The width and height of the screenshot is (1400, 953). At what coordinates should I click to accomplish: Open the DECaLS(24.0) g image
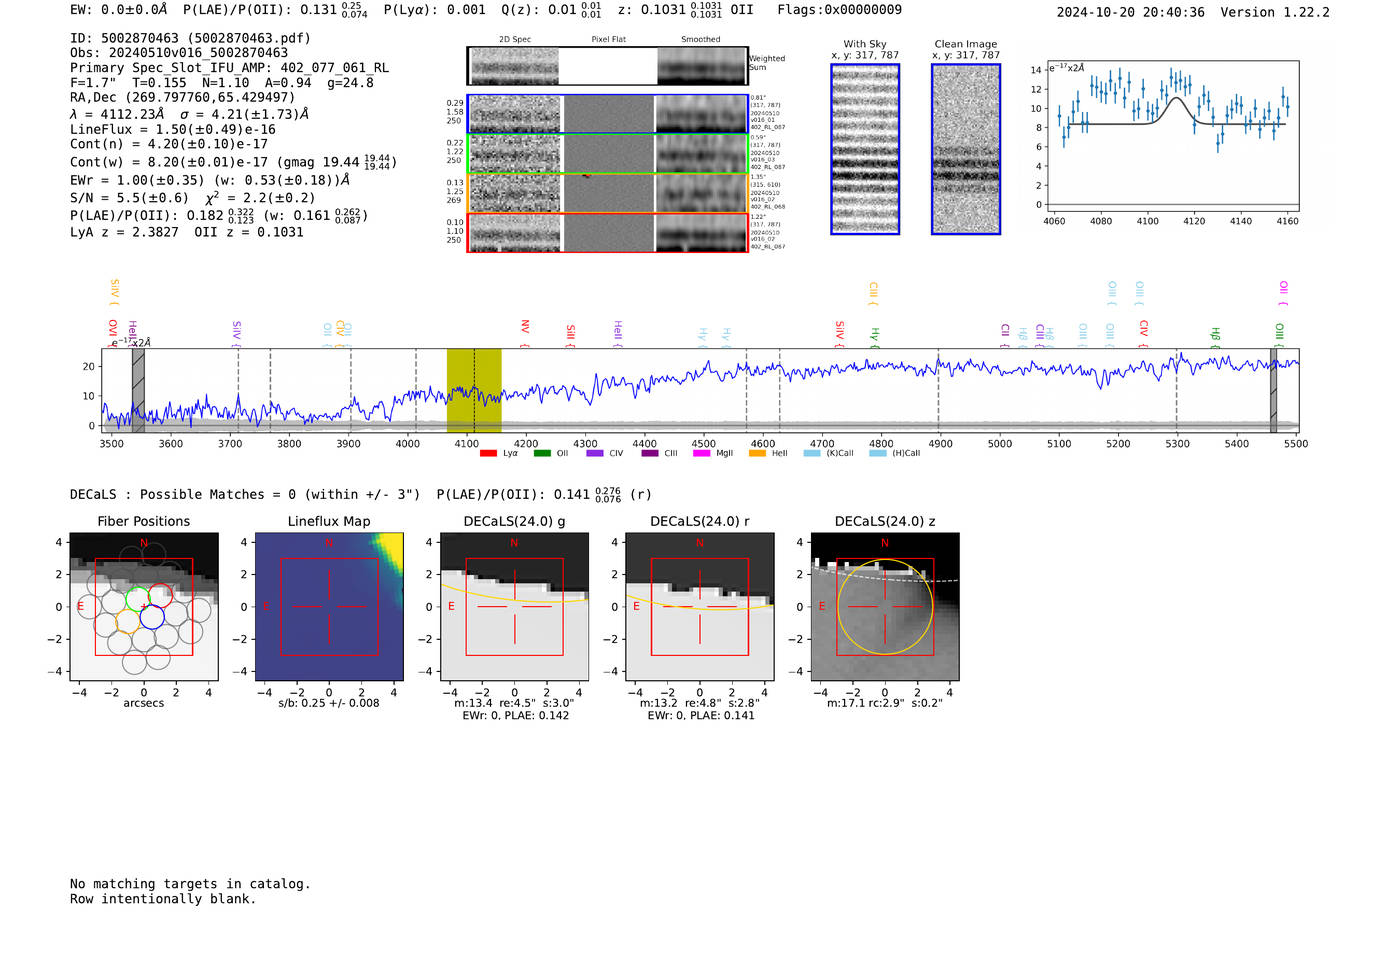[514, 607]
